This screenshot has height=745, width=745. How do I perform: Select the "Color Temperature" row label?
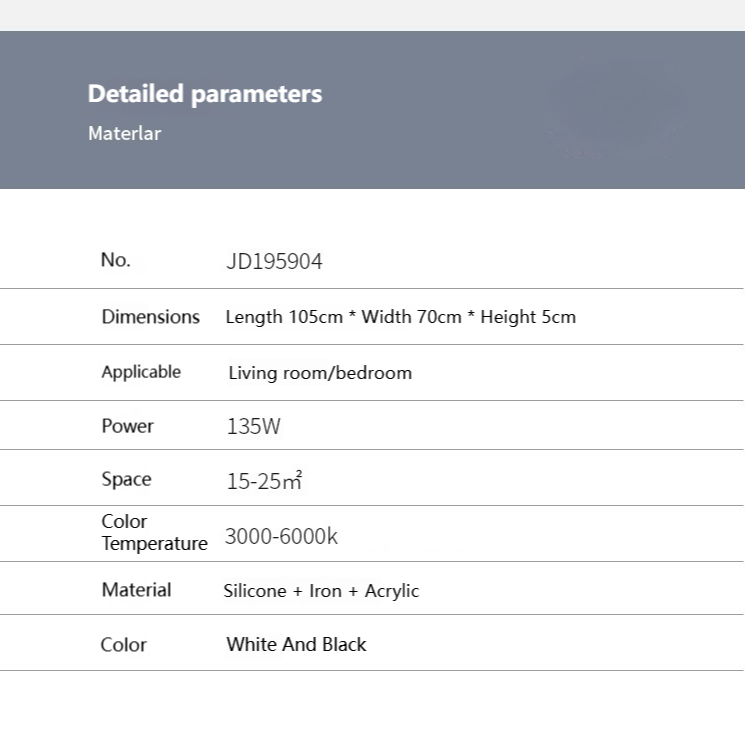point(153,533)
